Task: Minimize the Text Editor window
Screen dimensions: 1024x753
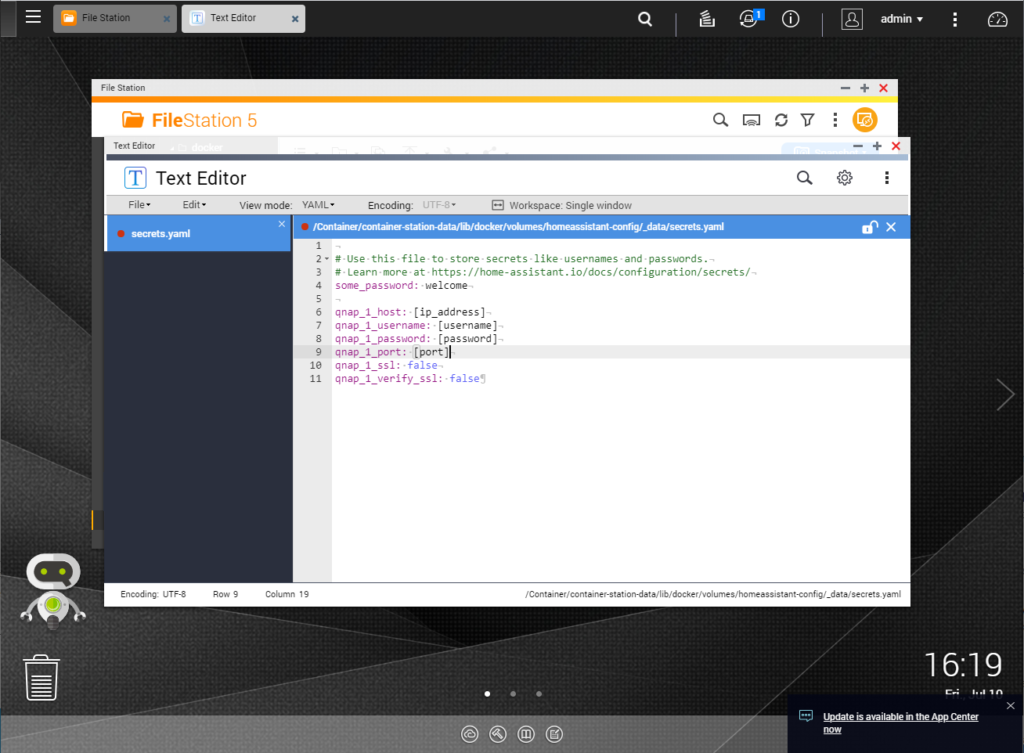Action: point(858,146)
